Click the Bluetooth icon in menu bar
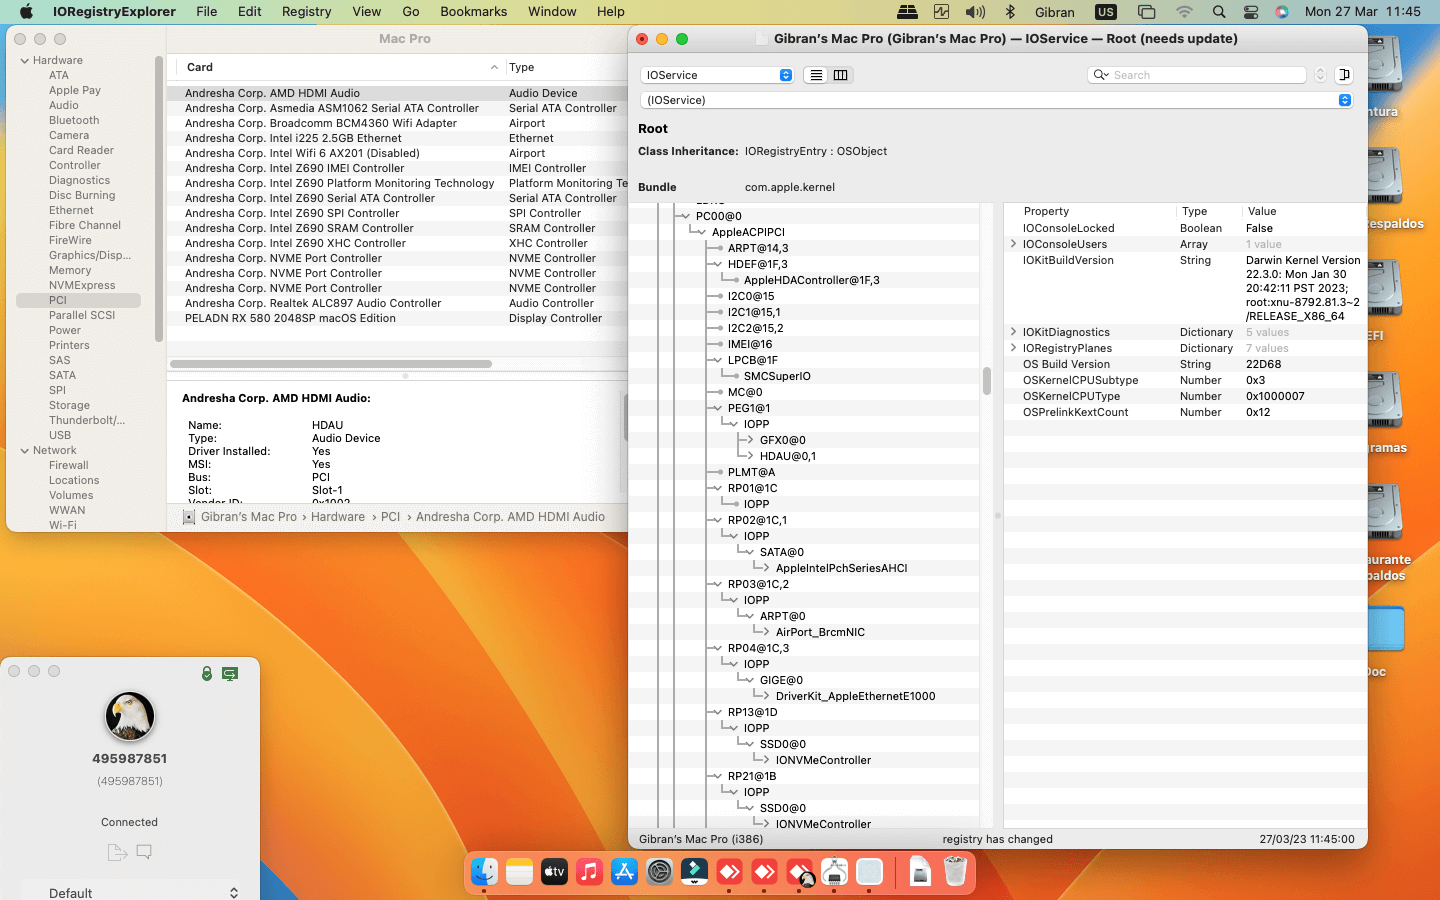Screen dimensions: 1440x900 pos(1010,12)
